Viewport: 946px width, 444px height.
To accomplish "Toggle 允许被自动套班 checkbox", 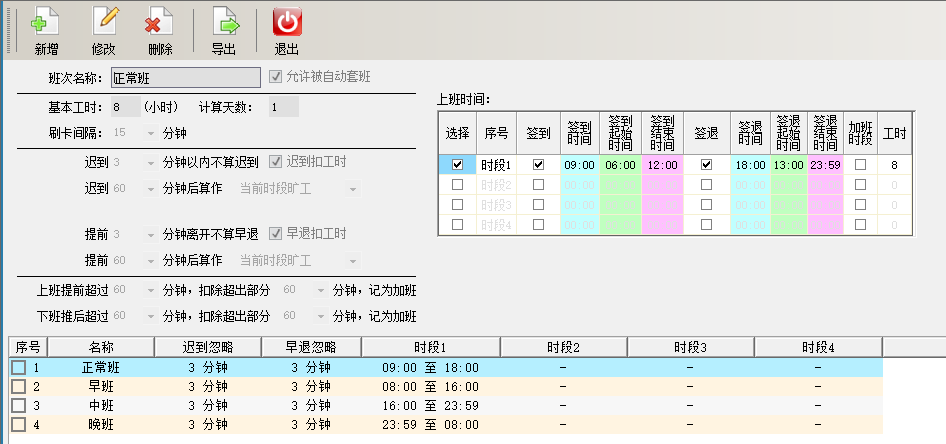I will [x=276, y=77].
